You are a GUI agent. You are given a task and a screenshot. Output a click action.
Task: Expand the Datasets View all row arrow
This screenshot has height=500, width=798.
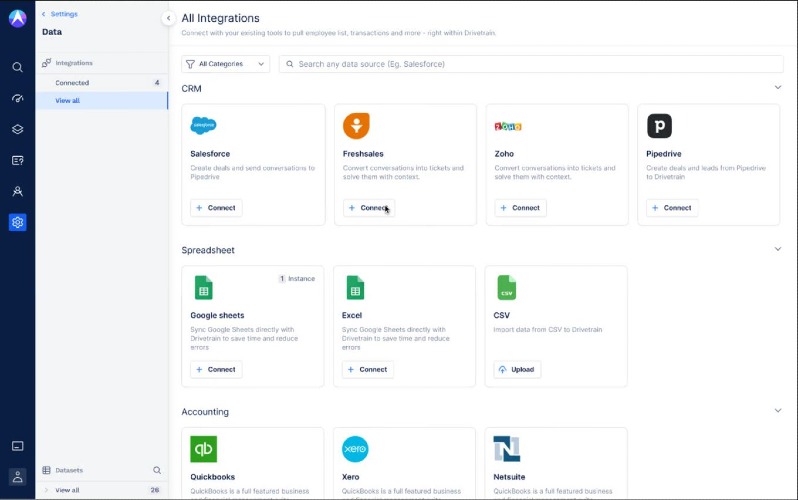pos(46,490)
